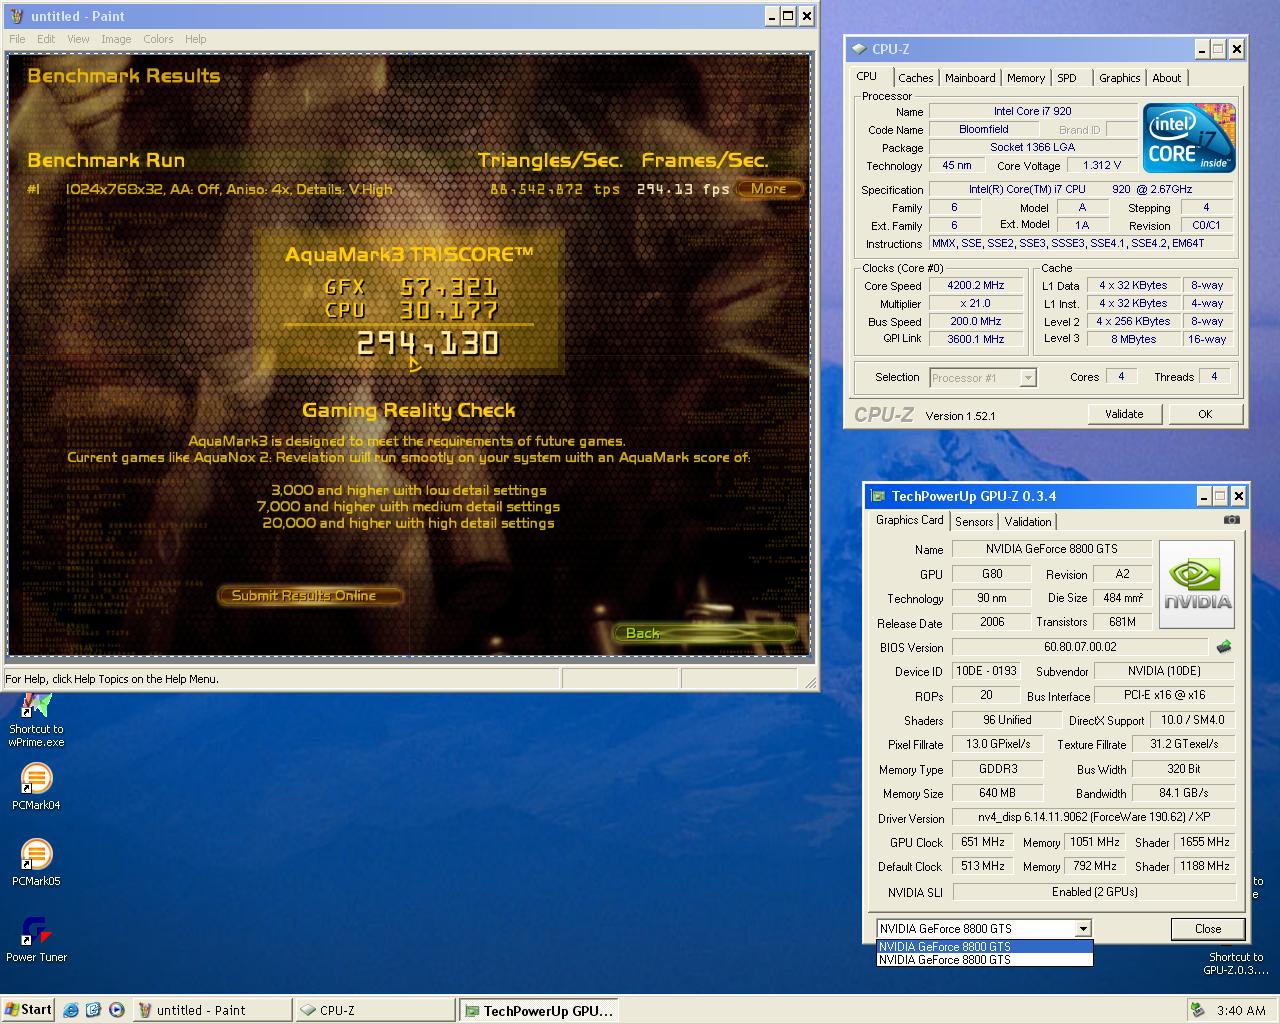Click the GPU-Z BIOS Version field

coord(1080,647)
